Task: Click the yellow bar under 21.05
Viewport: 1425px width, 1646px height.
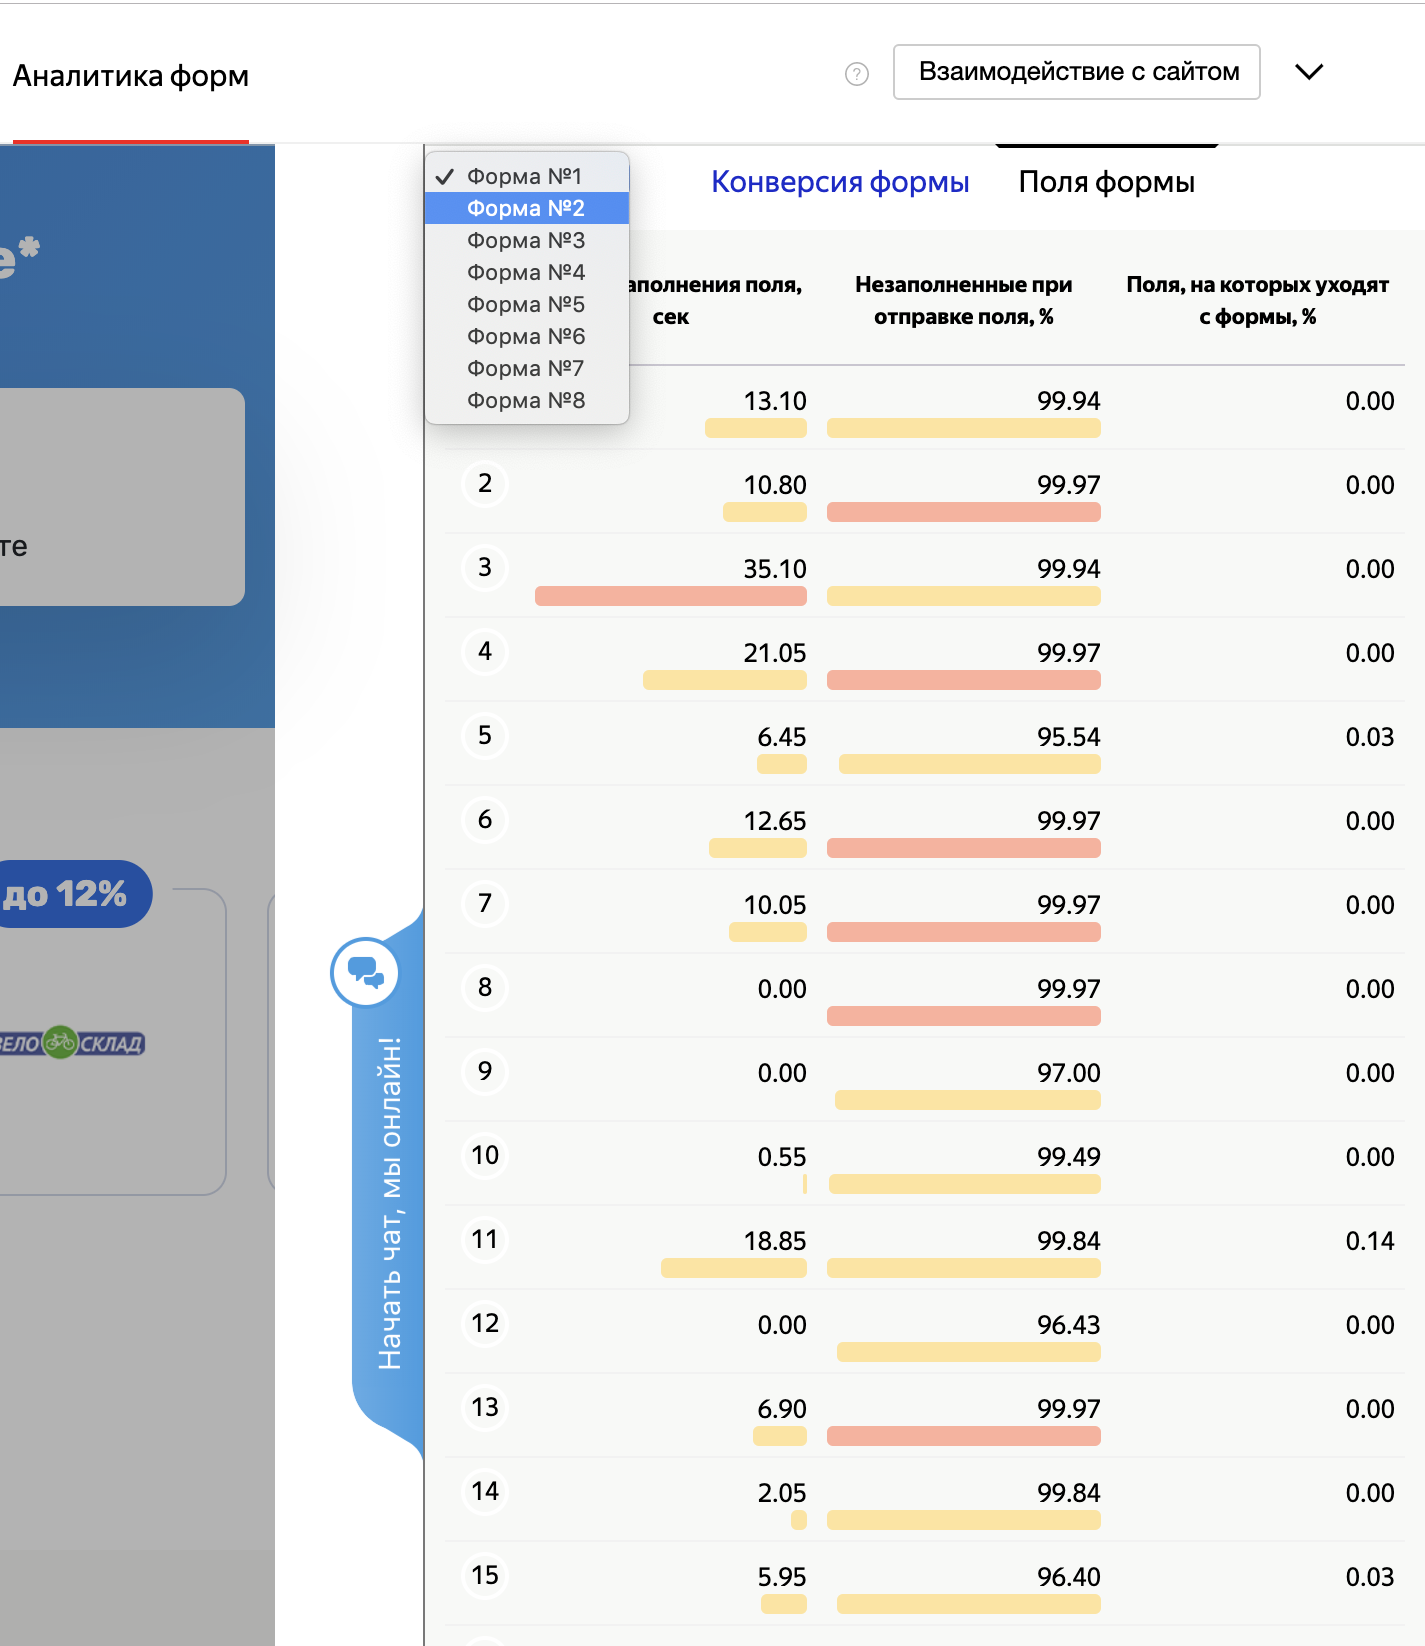Action: 725,680
